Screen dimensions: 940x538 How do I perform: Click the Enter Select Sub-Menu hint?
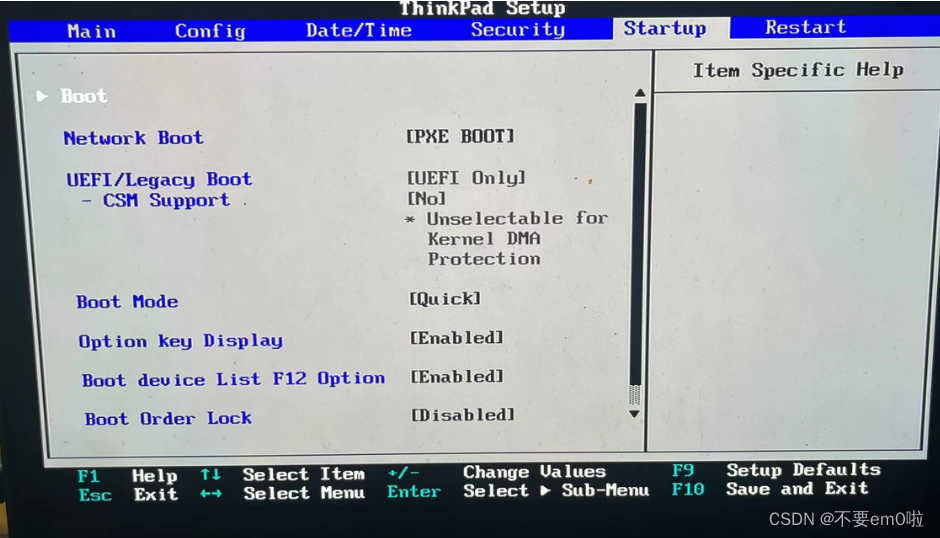(x=518, y=491)
